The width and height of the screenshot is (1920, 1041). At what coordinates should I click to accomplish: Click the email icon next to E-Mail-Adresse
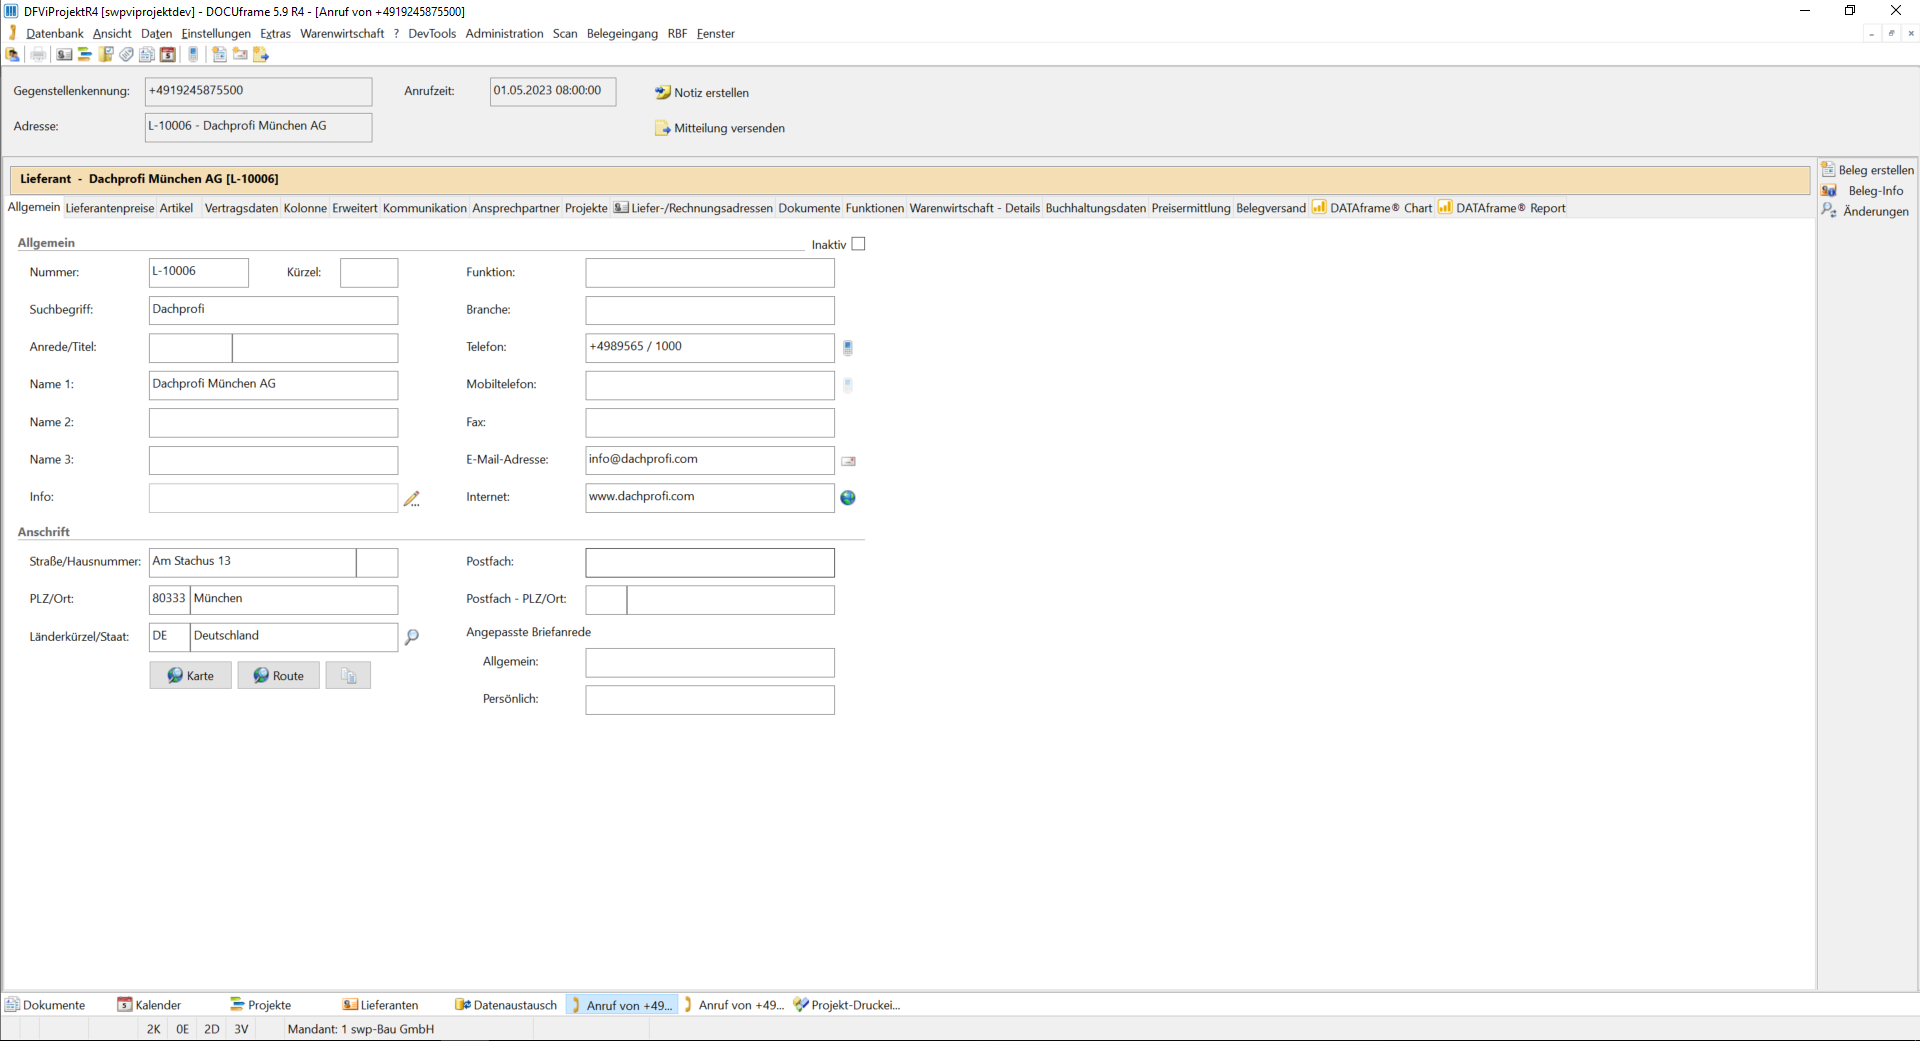848,461
